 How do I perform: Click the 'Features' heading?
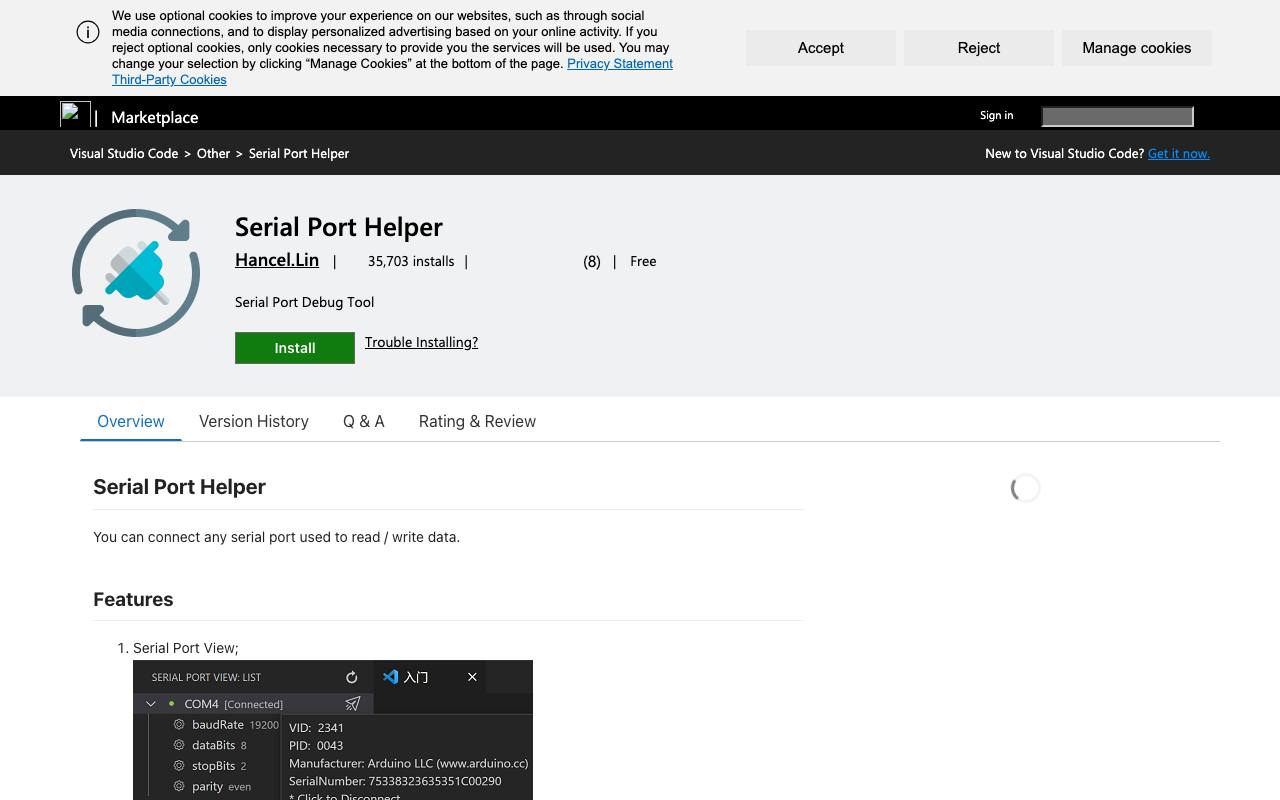pos(133,599)
